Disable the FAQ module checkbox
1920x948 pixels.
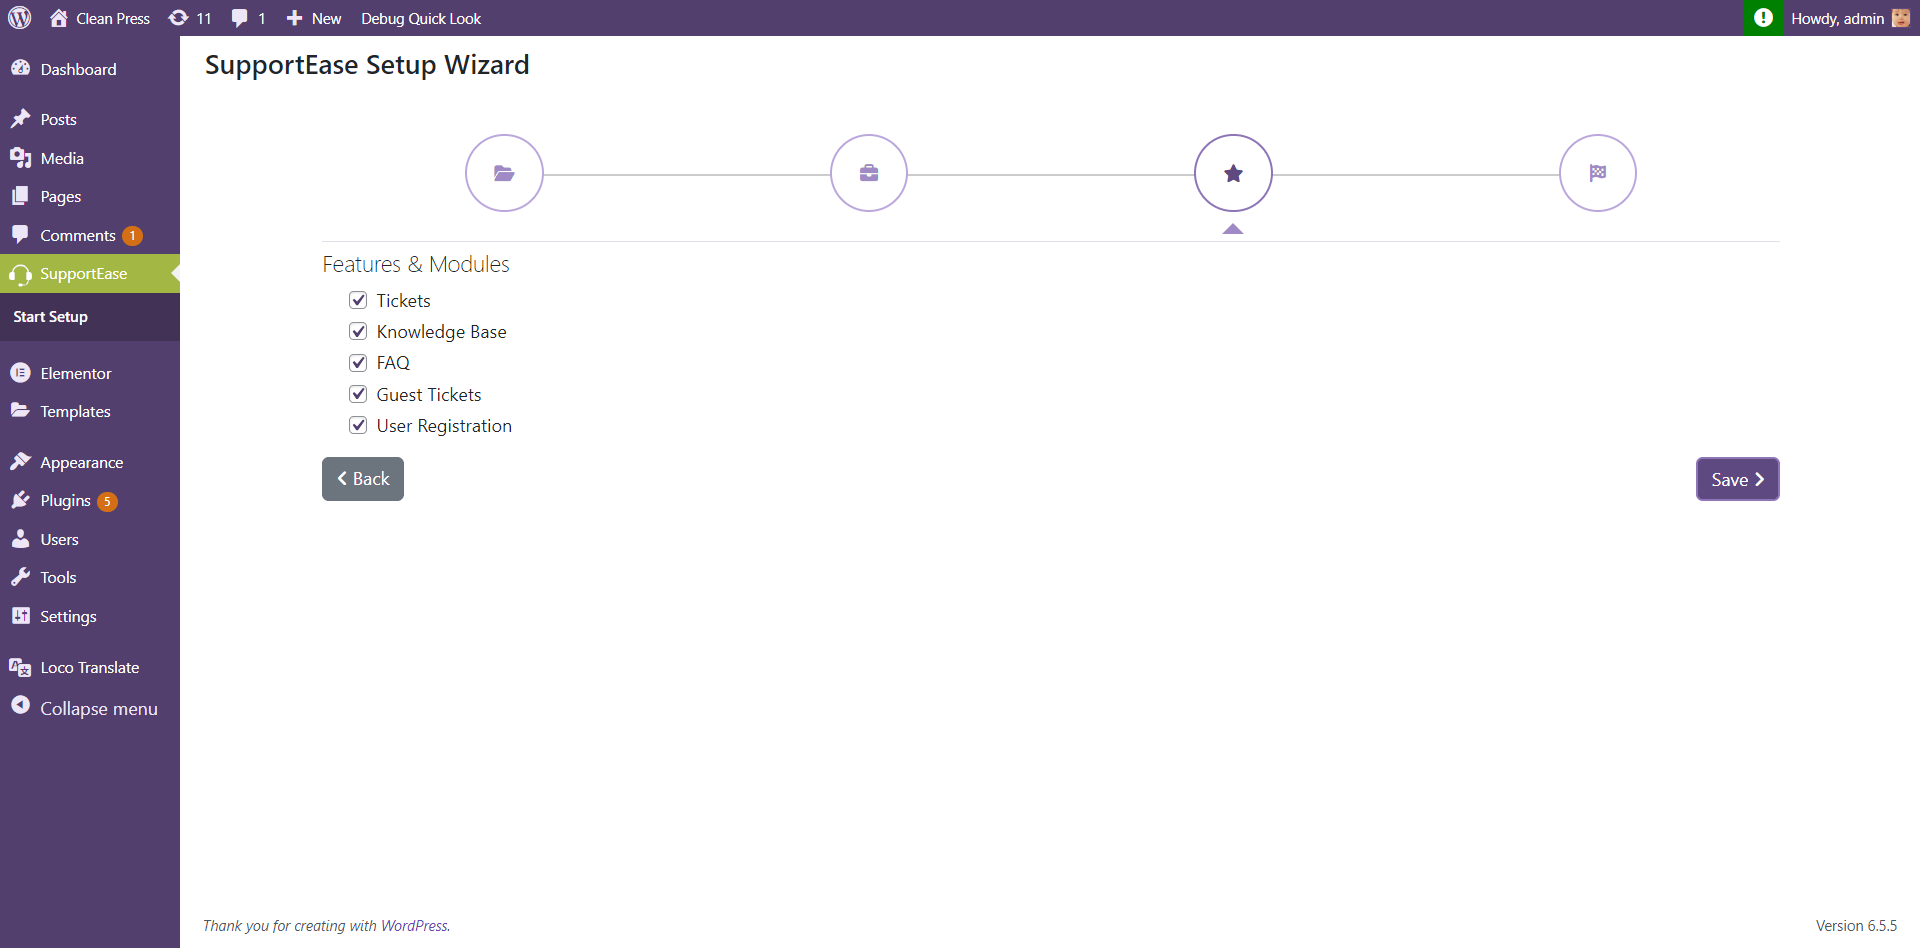coord(358,362)
